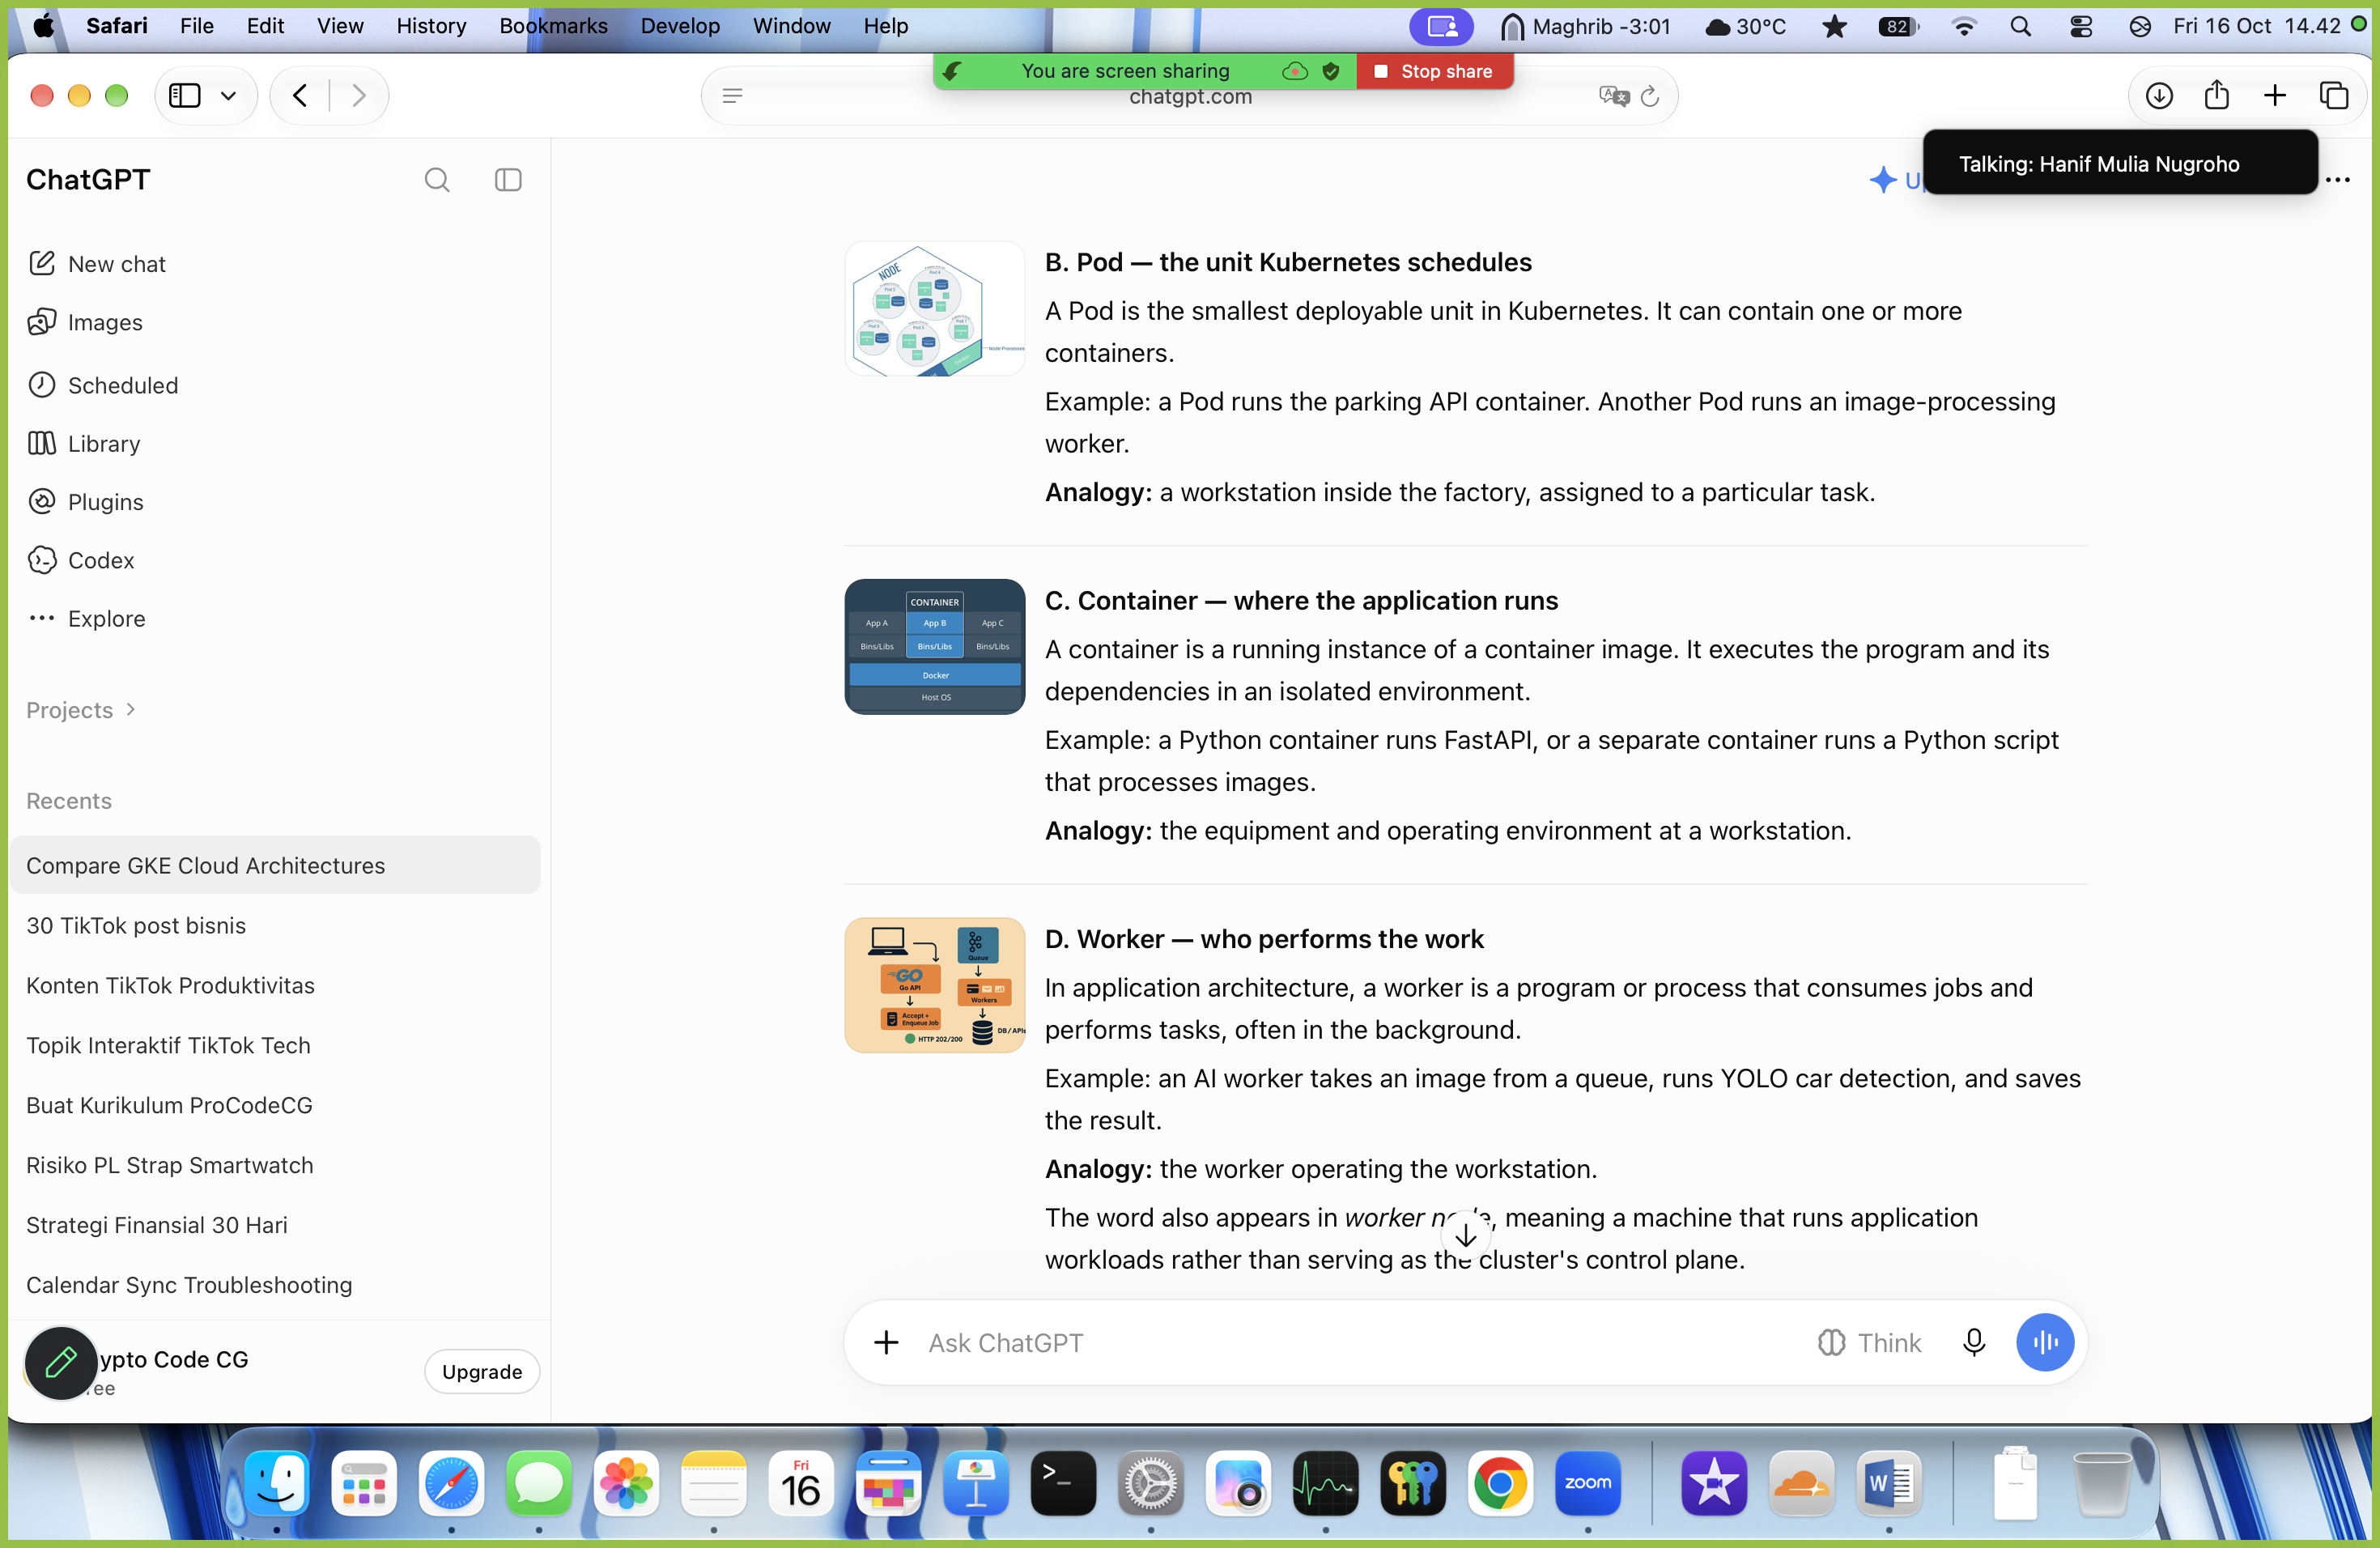Open Scheduled tasks

104,385
